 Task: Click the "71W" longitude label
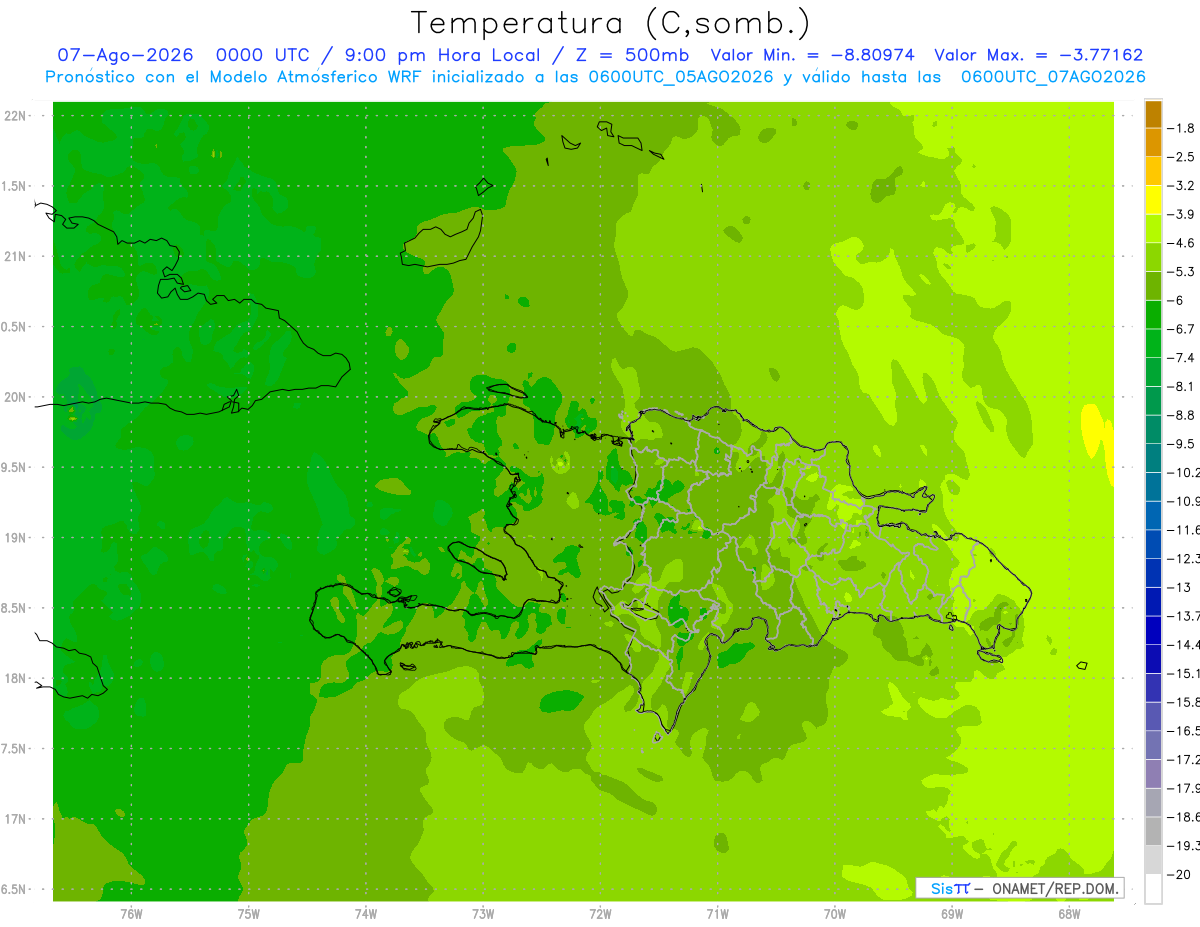coord(717,913)
